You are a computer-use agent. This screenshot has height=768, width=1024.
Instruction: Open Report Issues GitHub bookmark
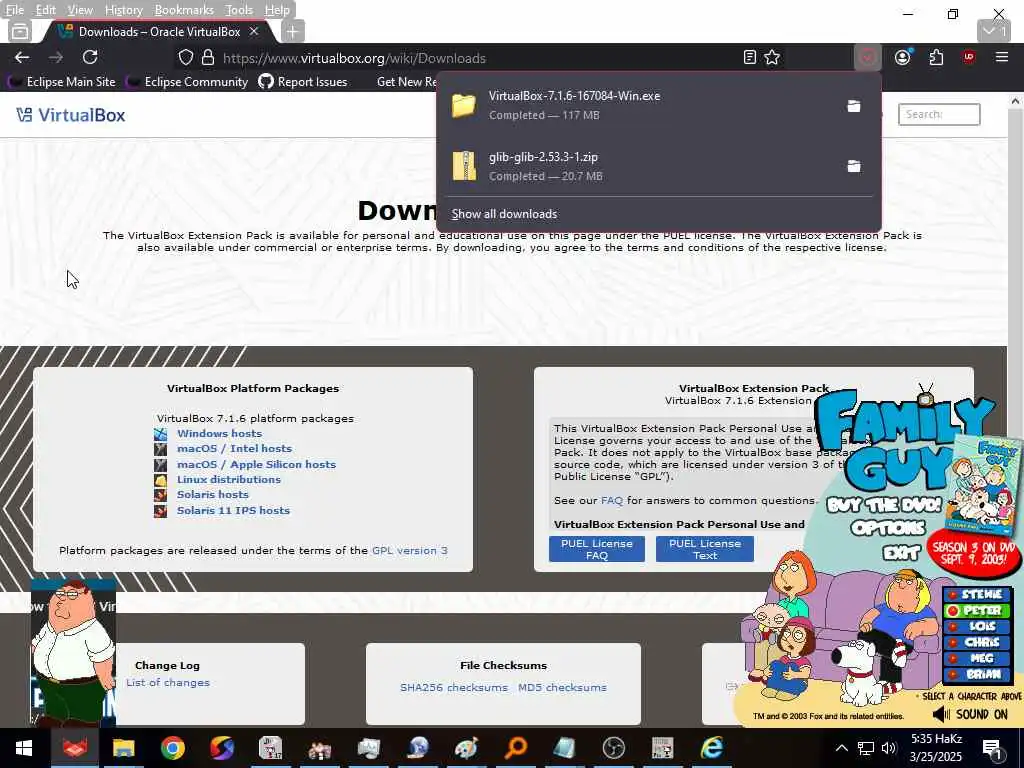303,82
